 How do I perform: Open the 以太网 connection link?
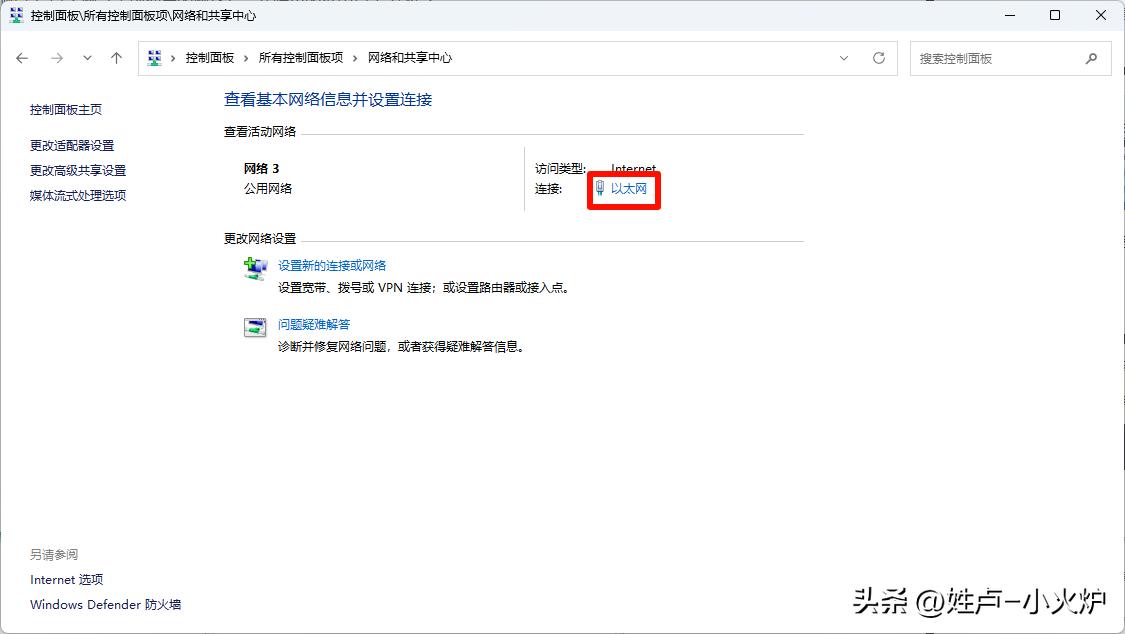(633, 189)
